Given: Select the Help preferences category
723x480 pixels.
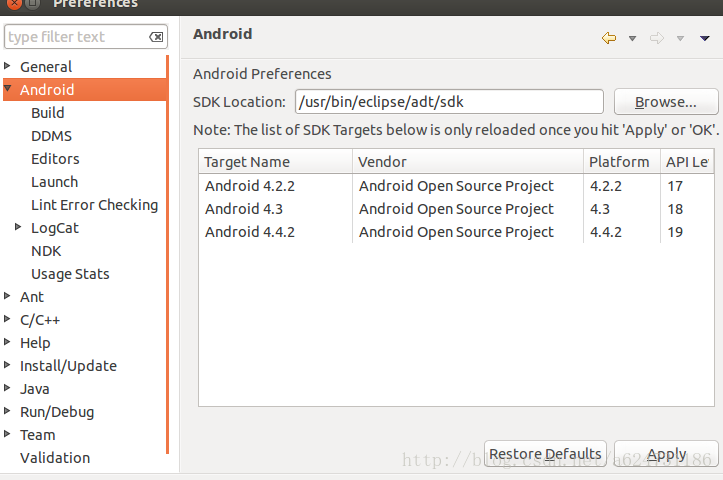Looking at the screenshot, I should (x=35, y=344).
